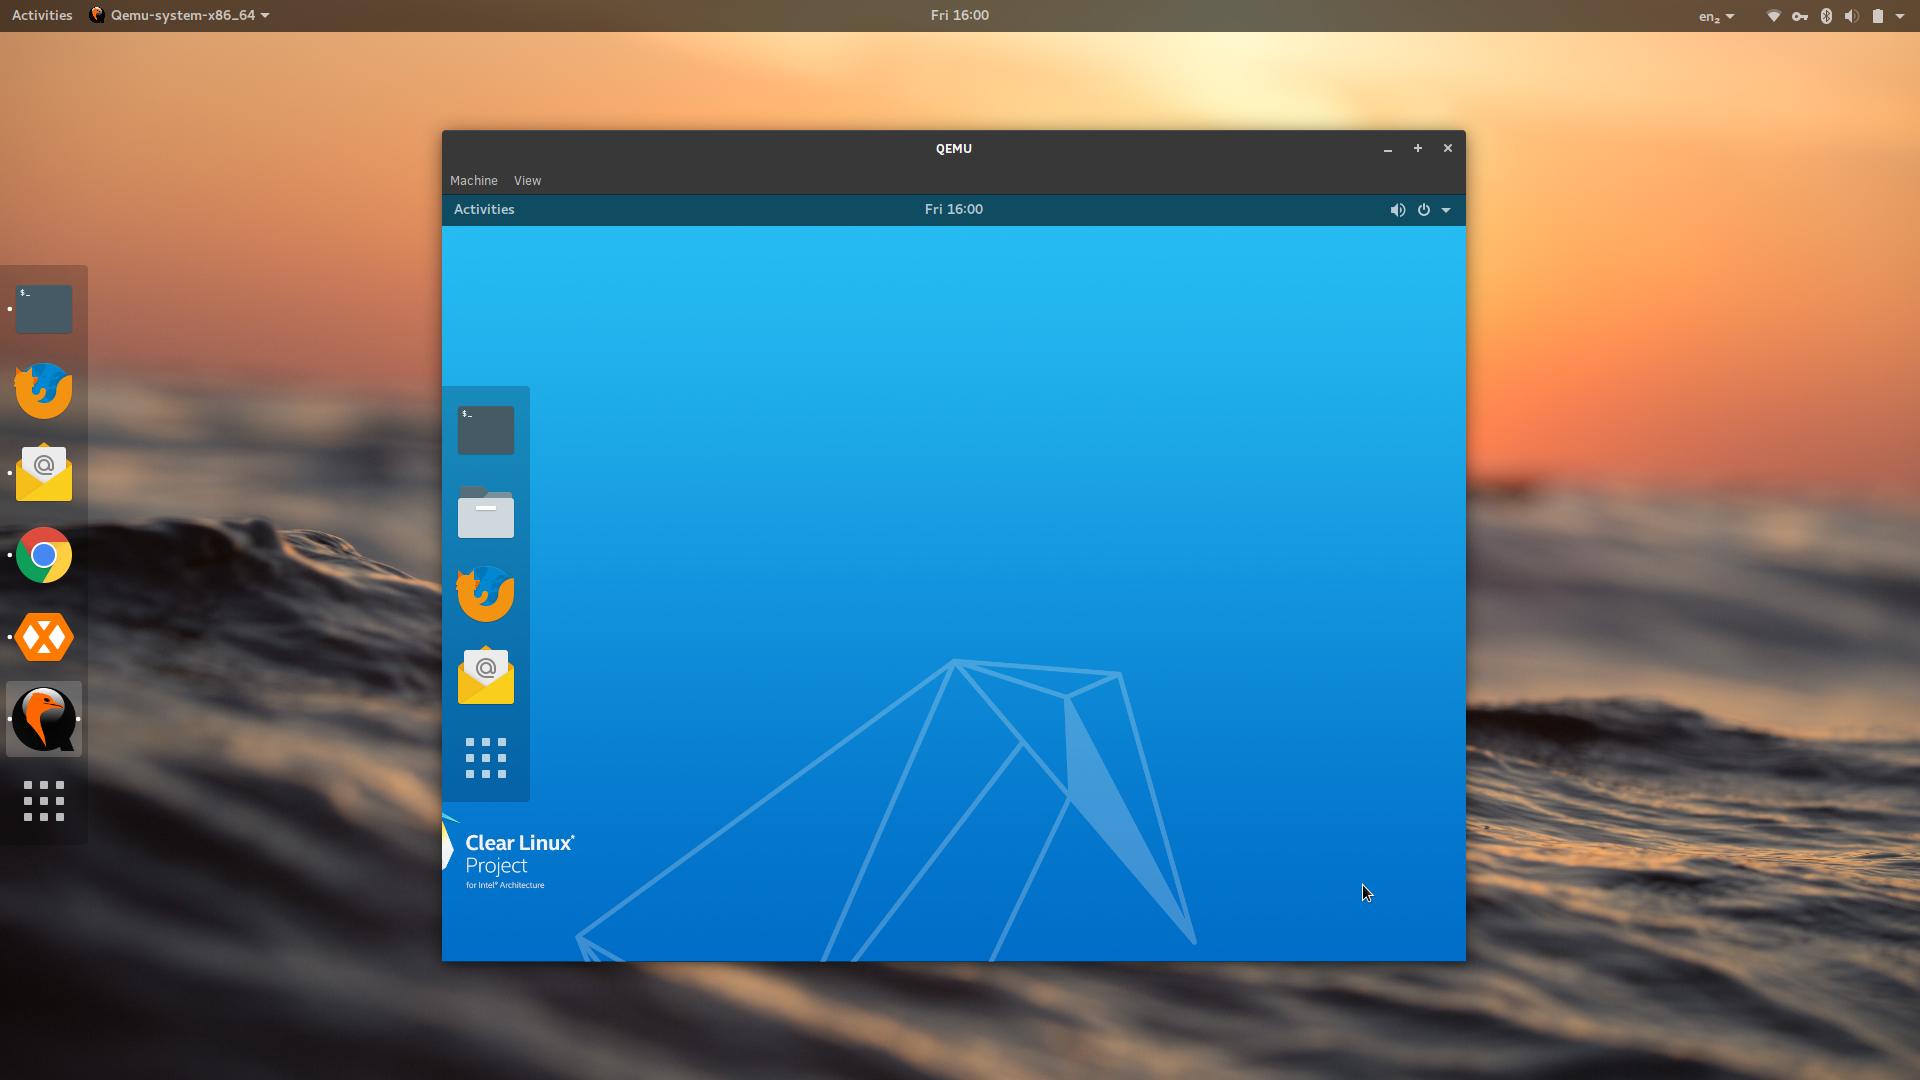Click the guest volume speaker icon
The width and height of the screenshot is (1920, 1080).
1398,210
